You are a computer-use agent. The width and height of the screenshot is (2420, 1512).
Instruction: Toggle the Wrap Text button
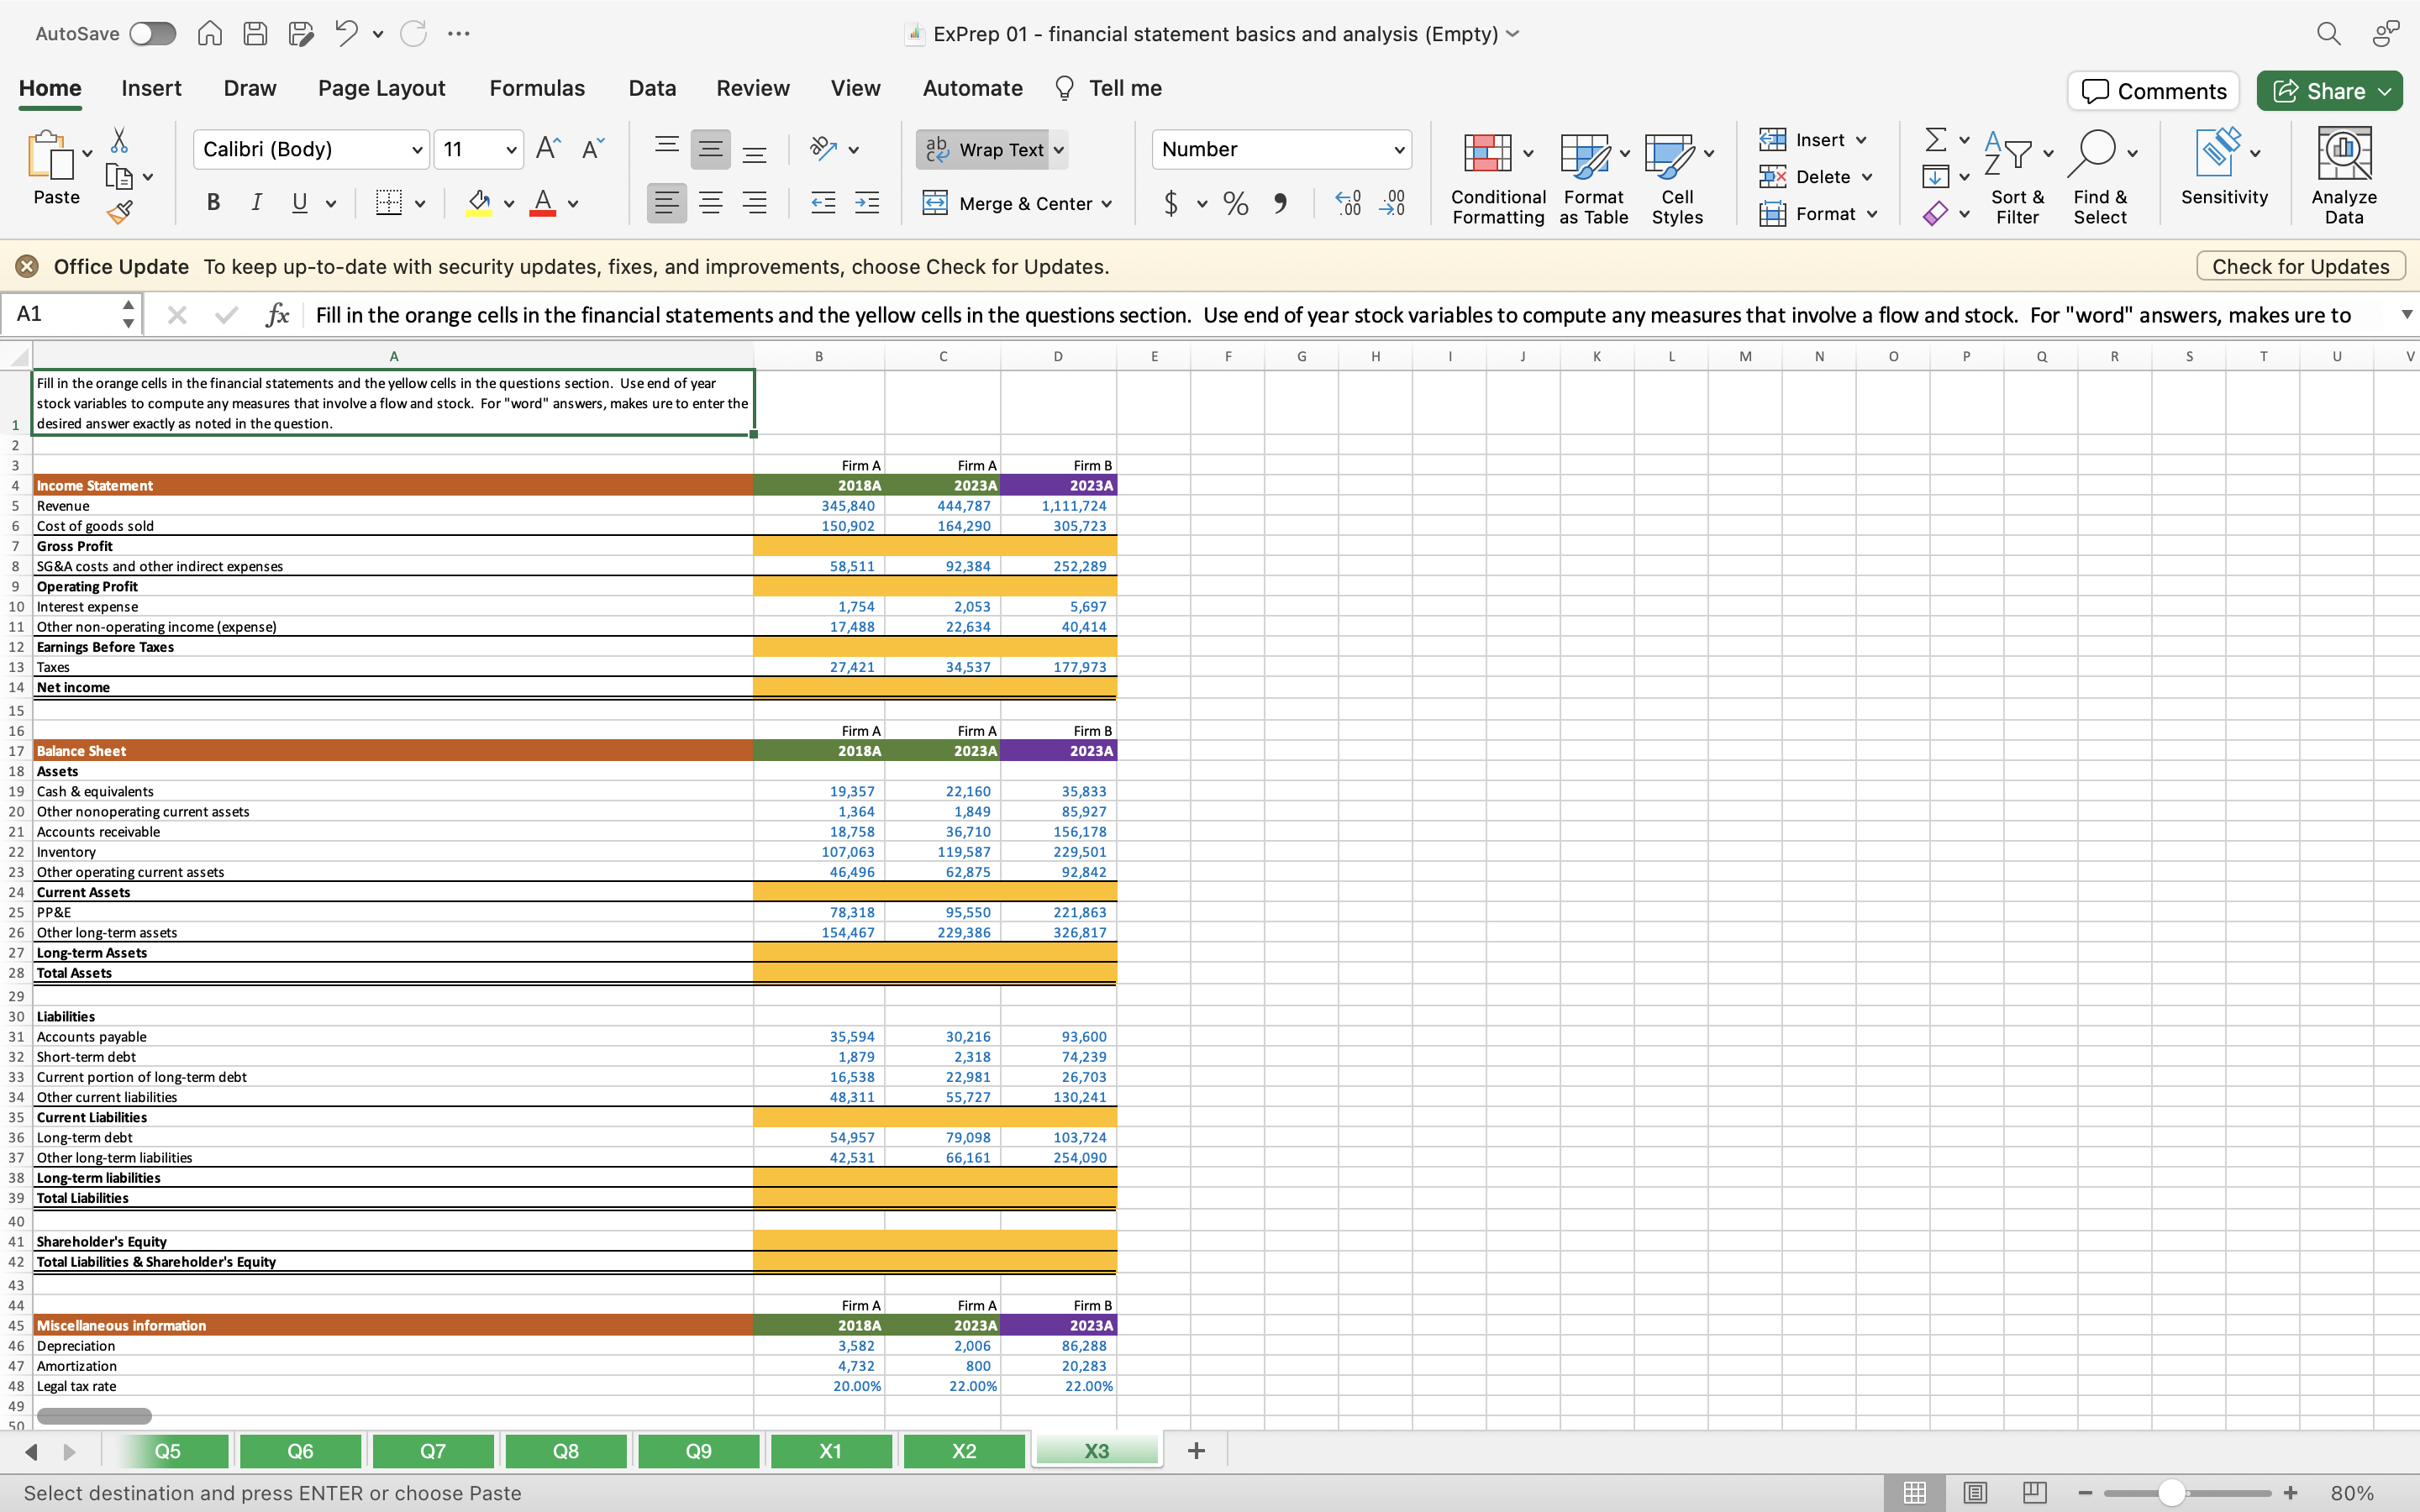click(984, 150)
